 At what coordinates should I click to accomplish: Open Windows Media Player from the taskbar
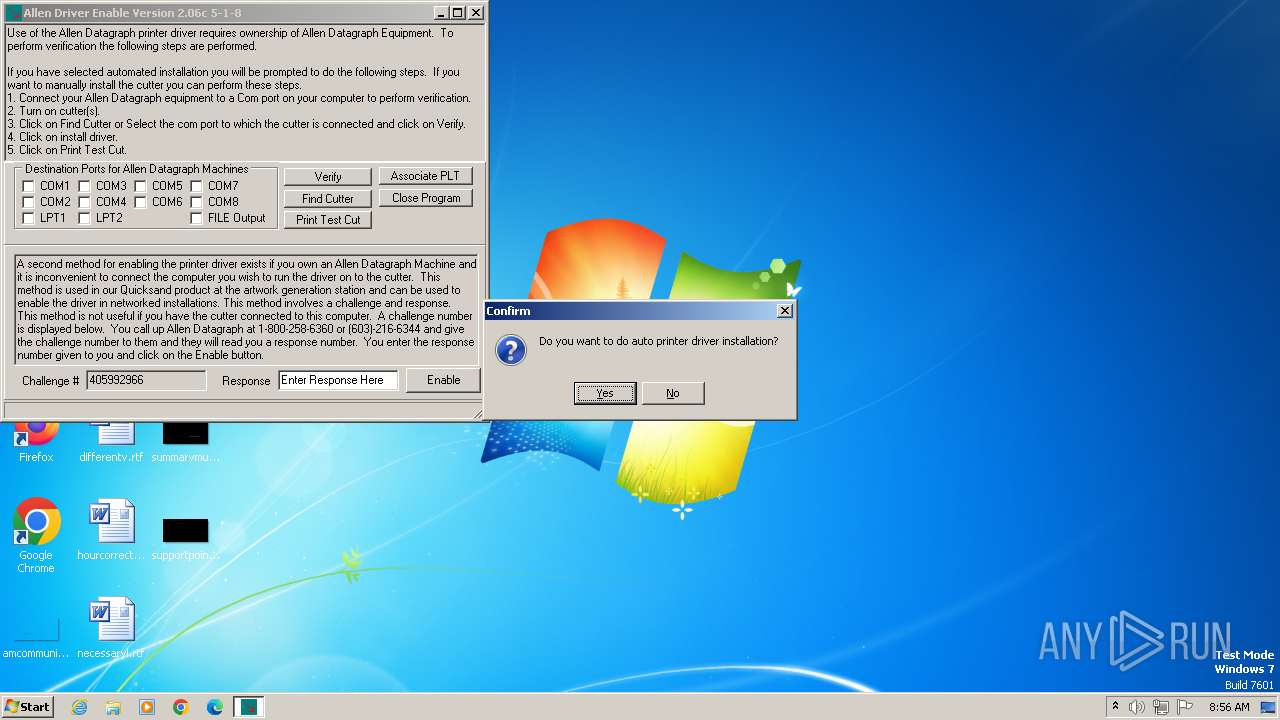coord(147,707)
